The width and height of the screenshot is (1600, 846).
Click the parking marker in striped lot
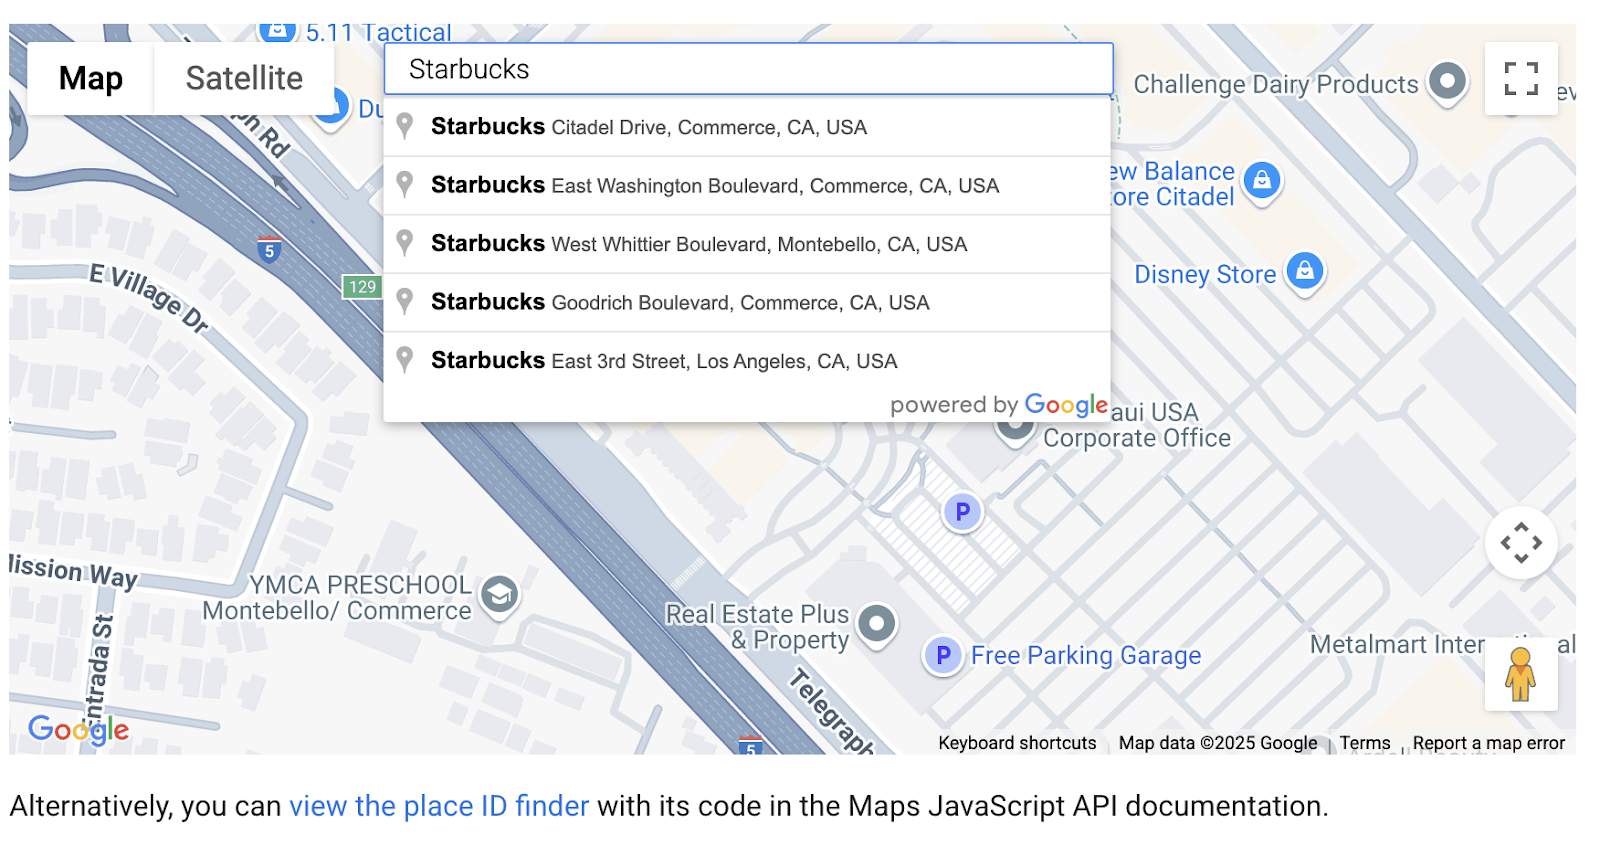point(962,512)
